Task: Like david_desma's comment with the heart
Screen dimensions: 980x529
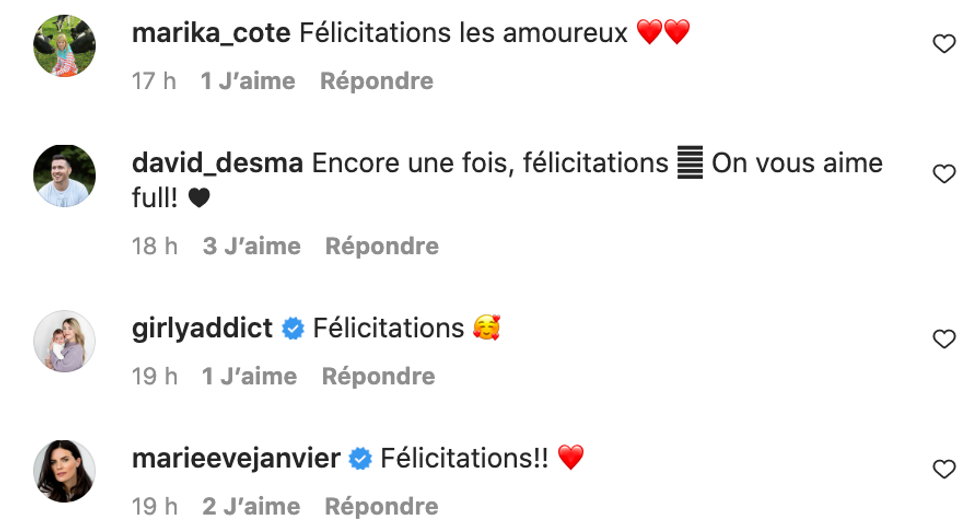Action: point(943,174)
